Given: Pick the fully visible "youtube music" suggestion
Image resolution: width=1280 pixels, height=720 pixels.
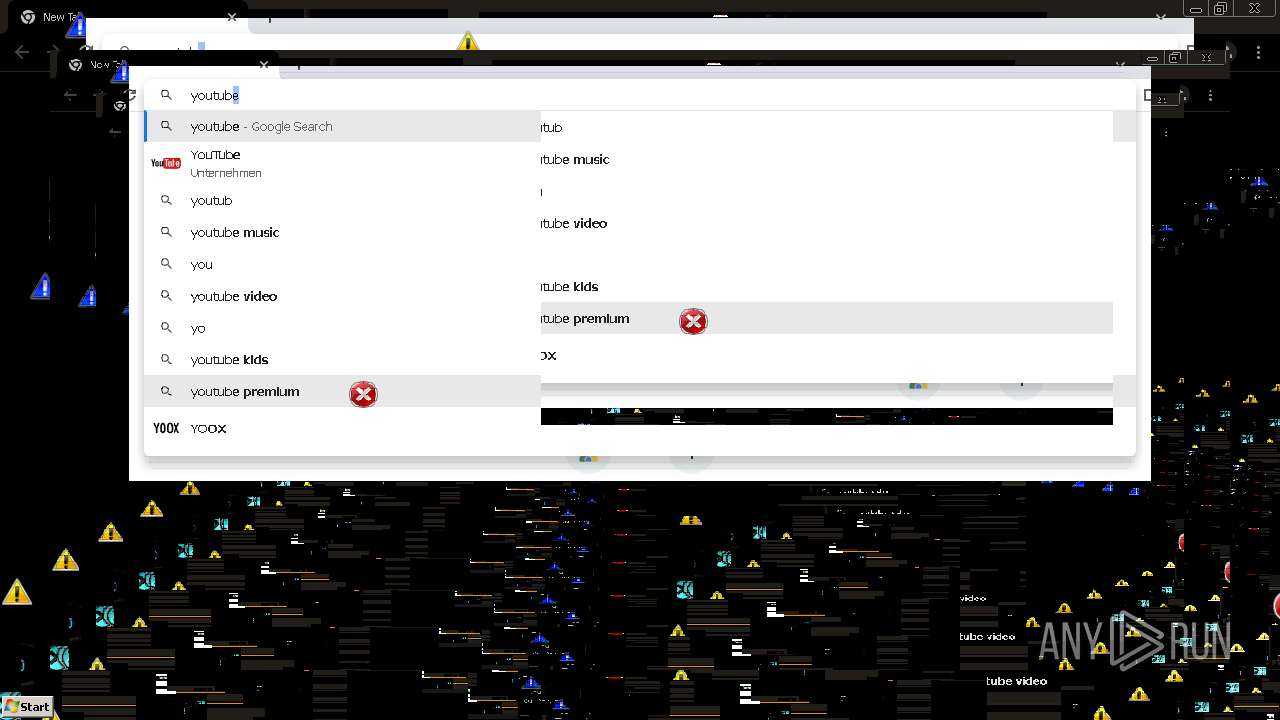Looking at the screenshot, I should click(342, 232).
